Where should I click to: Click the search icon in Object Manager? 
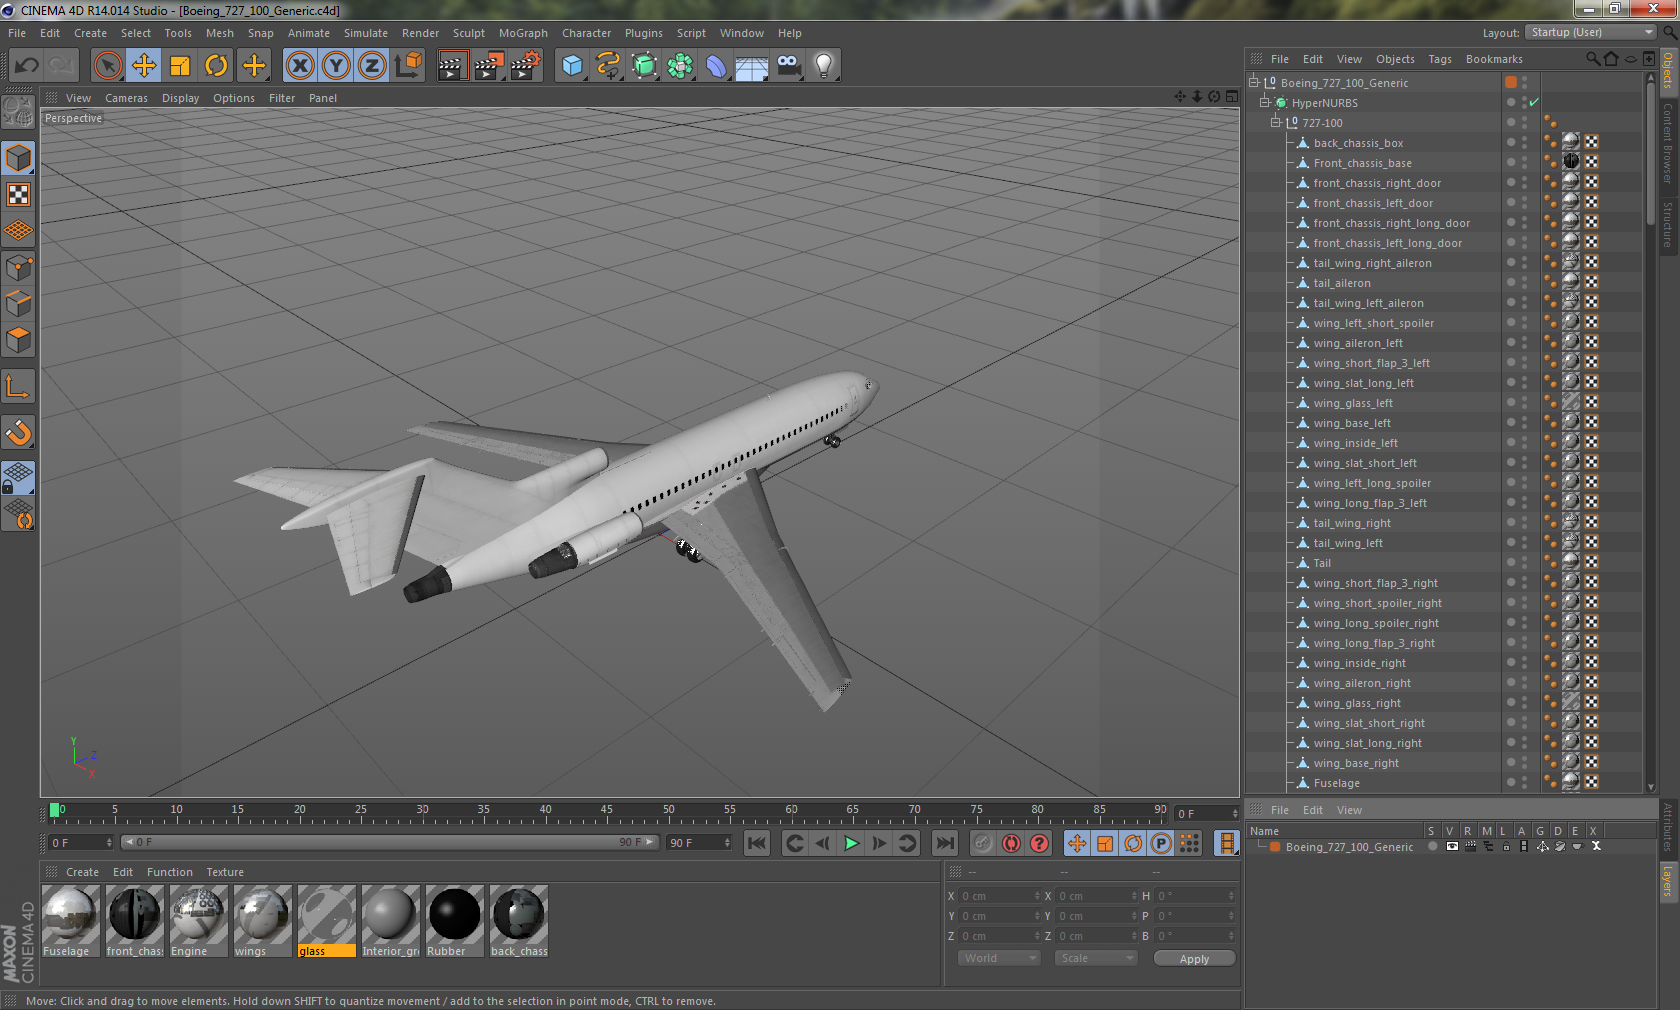(1592, 59)
